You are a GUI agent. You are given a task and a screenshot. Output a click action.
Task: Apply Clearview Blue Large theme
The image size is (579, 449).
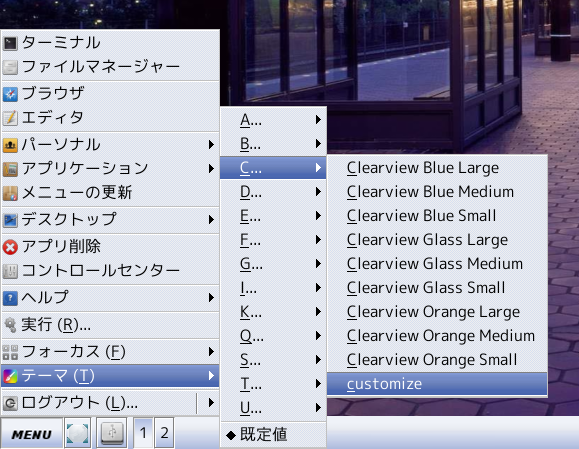(x=437, y=168)
